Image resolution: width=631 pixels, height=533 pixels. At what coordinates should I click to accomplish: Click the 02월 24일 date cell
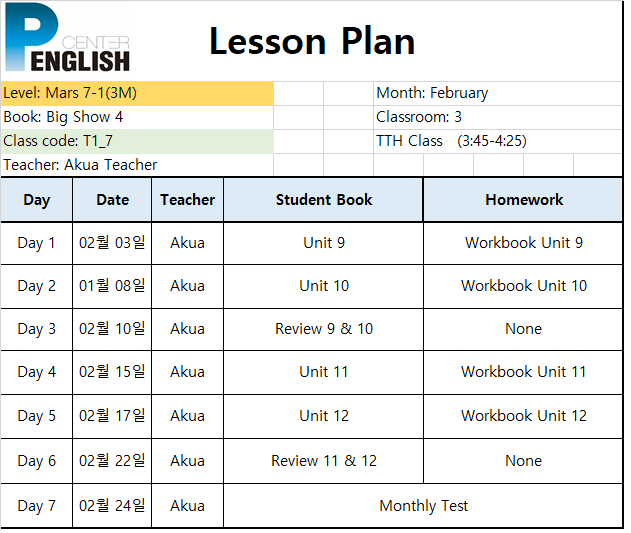112,506
